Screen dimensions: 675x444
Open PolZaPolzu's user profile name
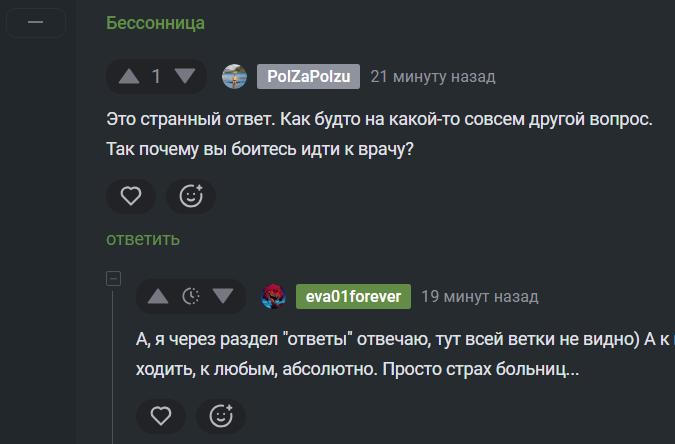[x=308, y=76]
